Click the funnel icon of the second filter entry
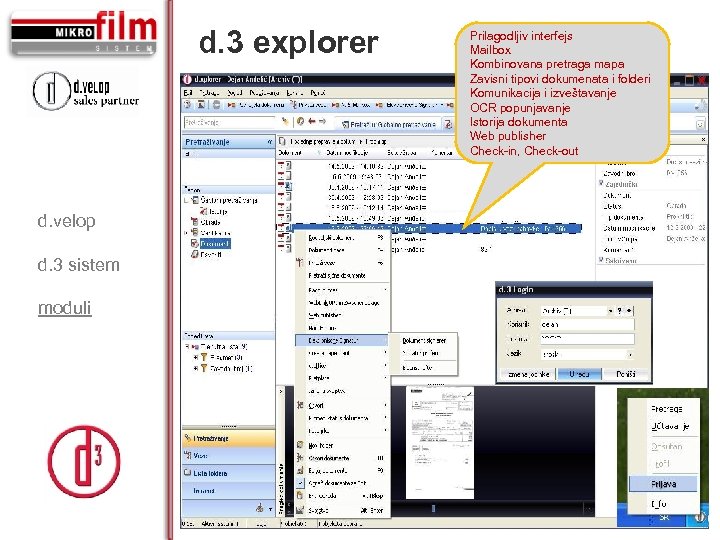Image resolution: width=720 pixels, height=540 pixels. tap(204, 368)
